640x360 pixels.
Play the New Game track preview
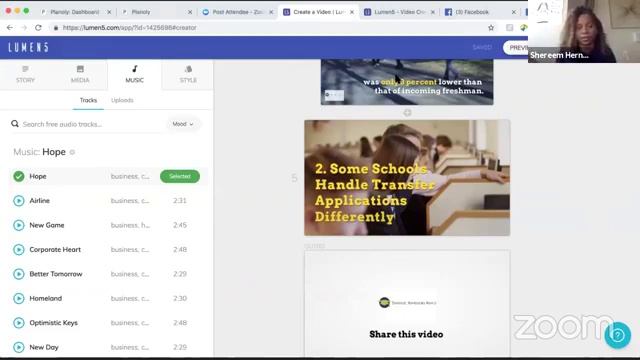click(x=19, y=225)
